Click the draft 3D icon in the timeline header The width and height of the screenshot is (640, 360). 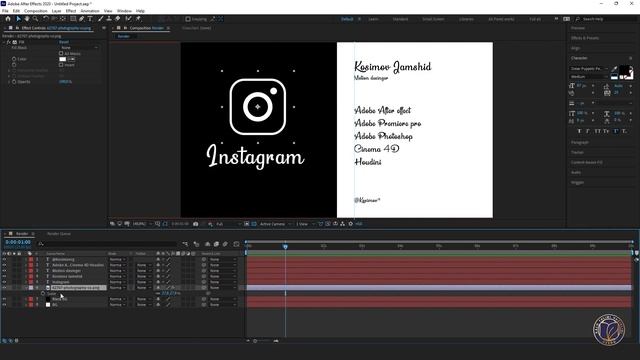pyautogui.click(x=196, y=244)
